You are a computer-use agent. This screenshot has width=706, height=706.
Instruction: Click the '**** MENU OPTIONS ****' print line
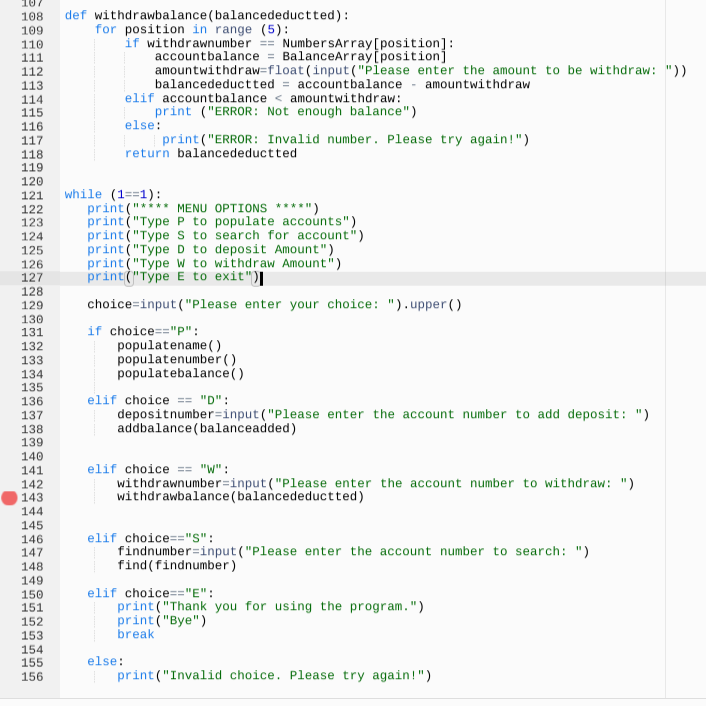point(203,208)
